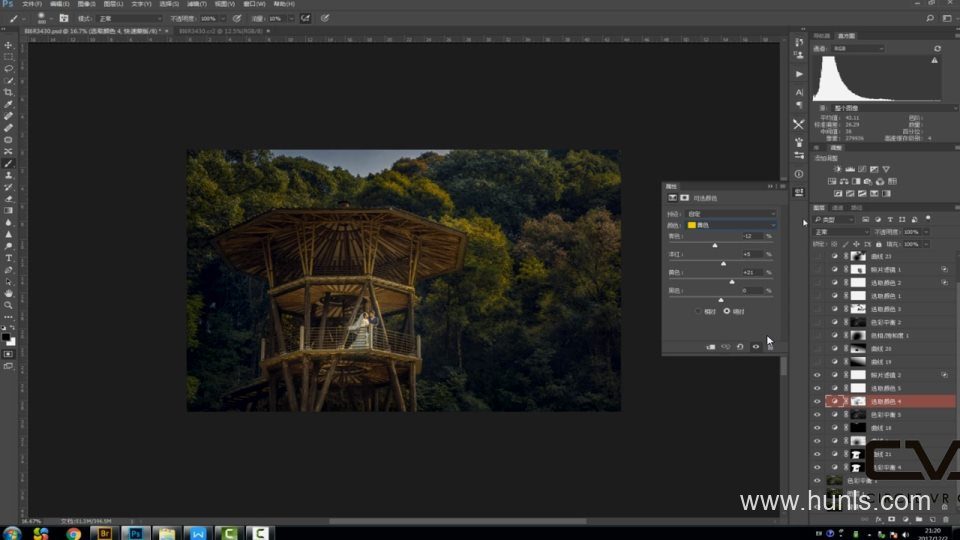Select the 相对 (Relative) radio button
960x540 pixels.
699,311
